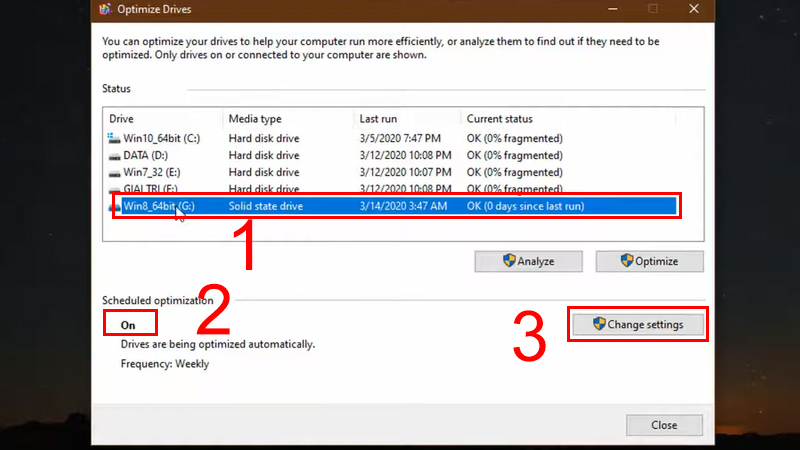Close the Optimize Drives dialog via Close button
The width and height of the screenshot is (800, 450).
664,425
